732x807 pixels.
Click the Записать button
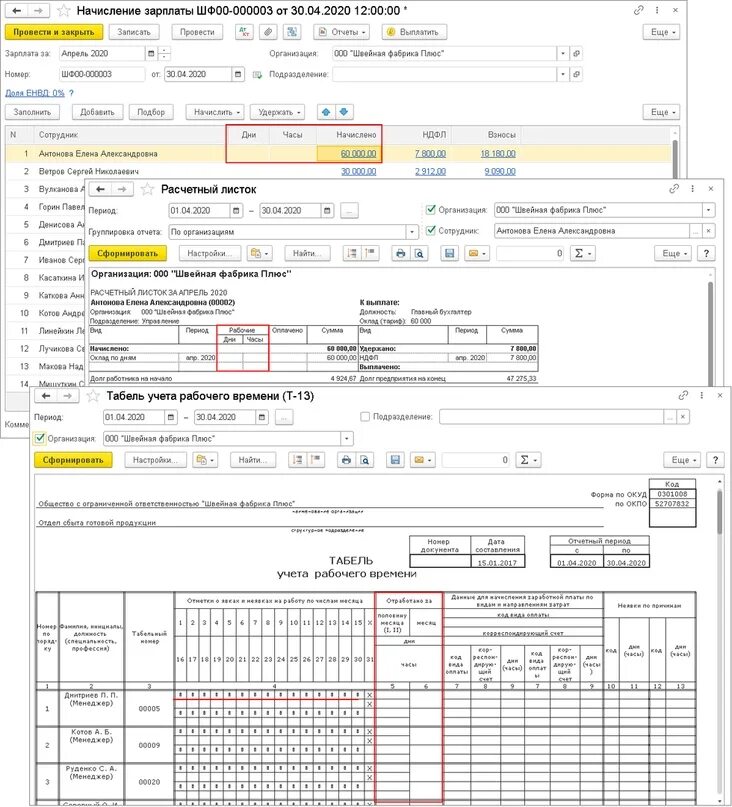pyautogui.click(x=134, y=32)
